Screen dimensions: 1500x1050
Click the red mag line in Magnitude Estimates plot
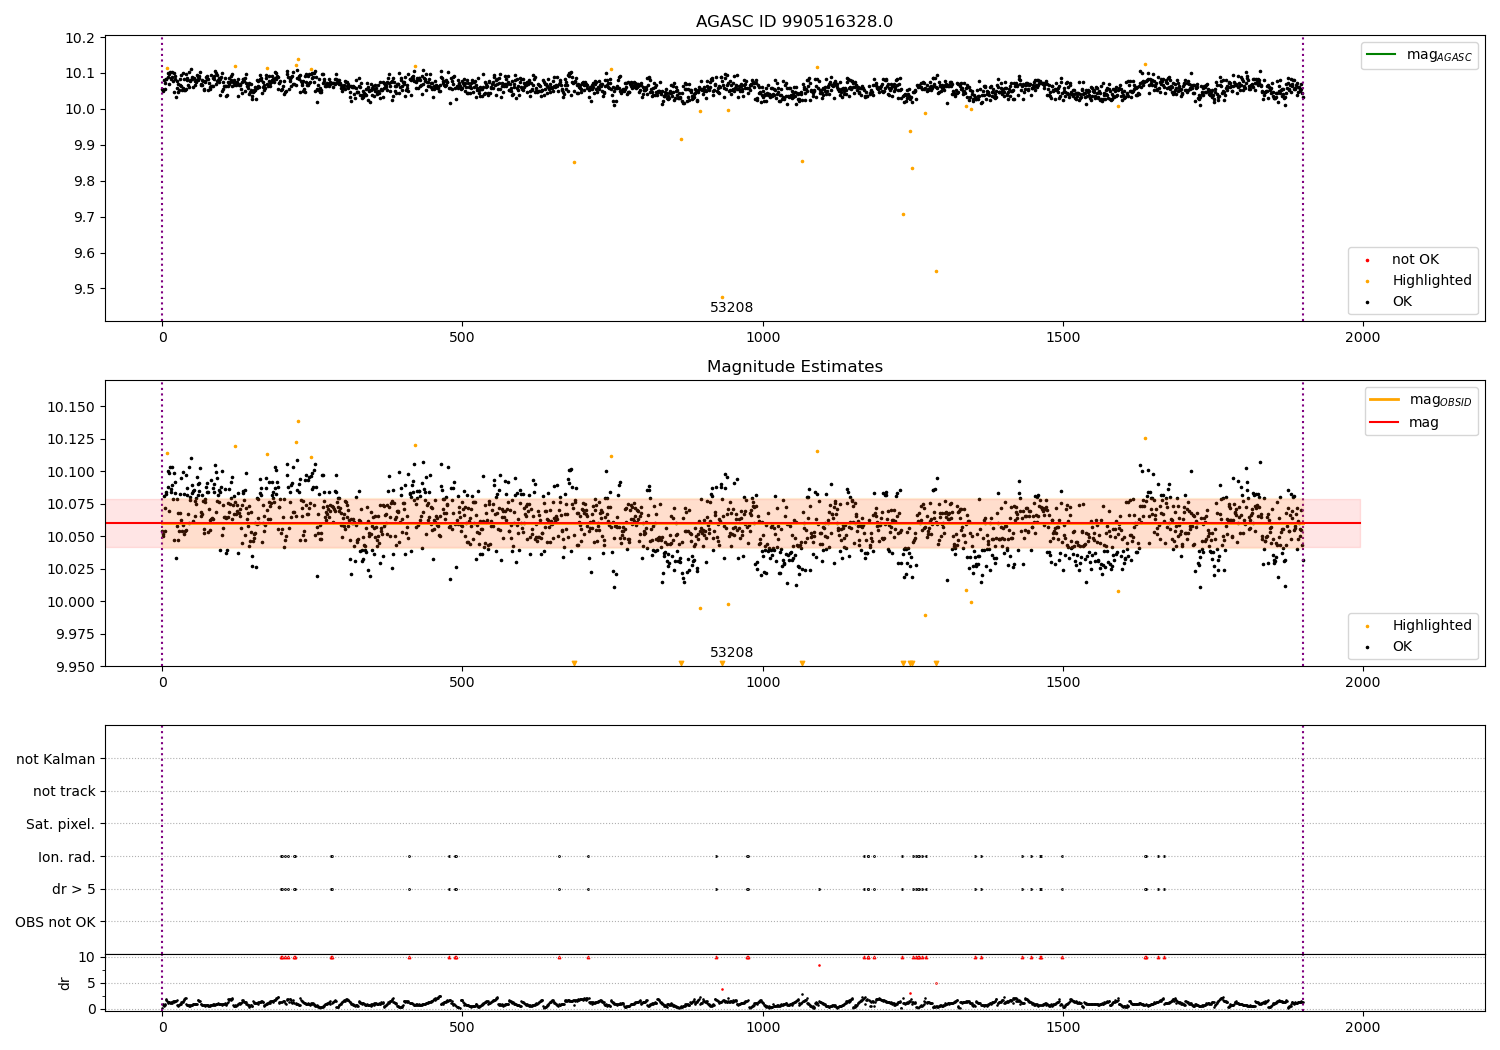[x=733, y=523]
